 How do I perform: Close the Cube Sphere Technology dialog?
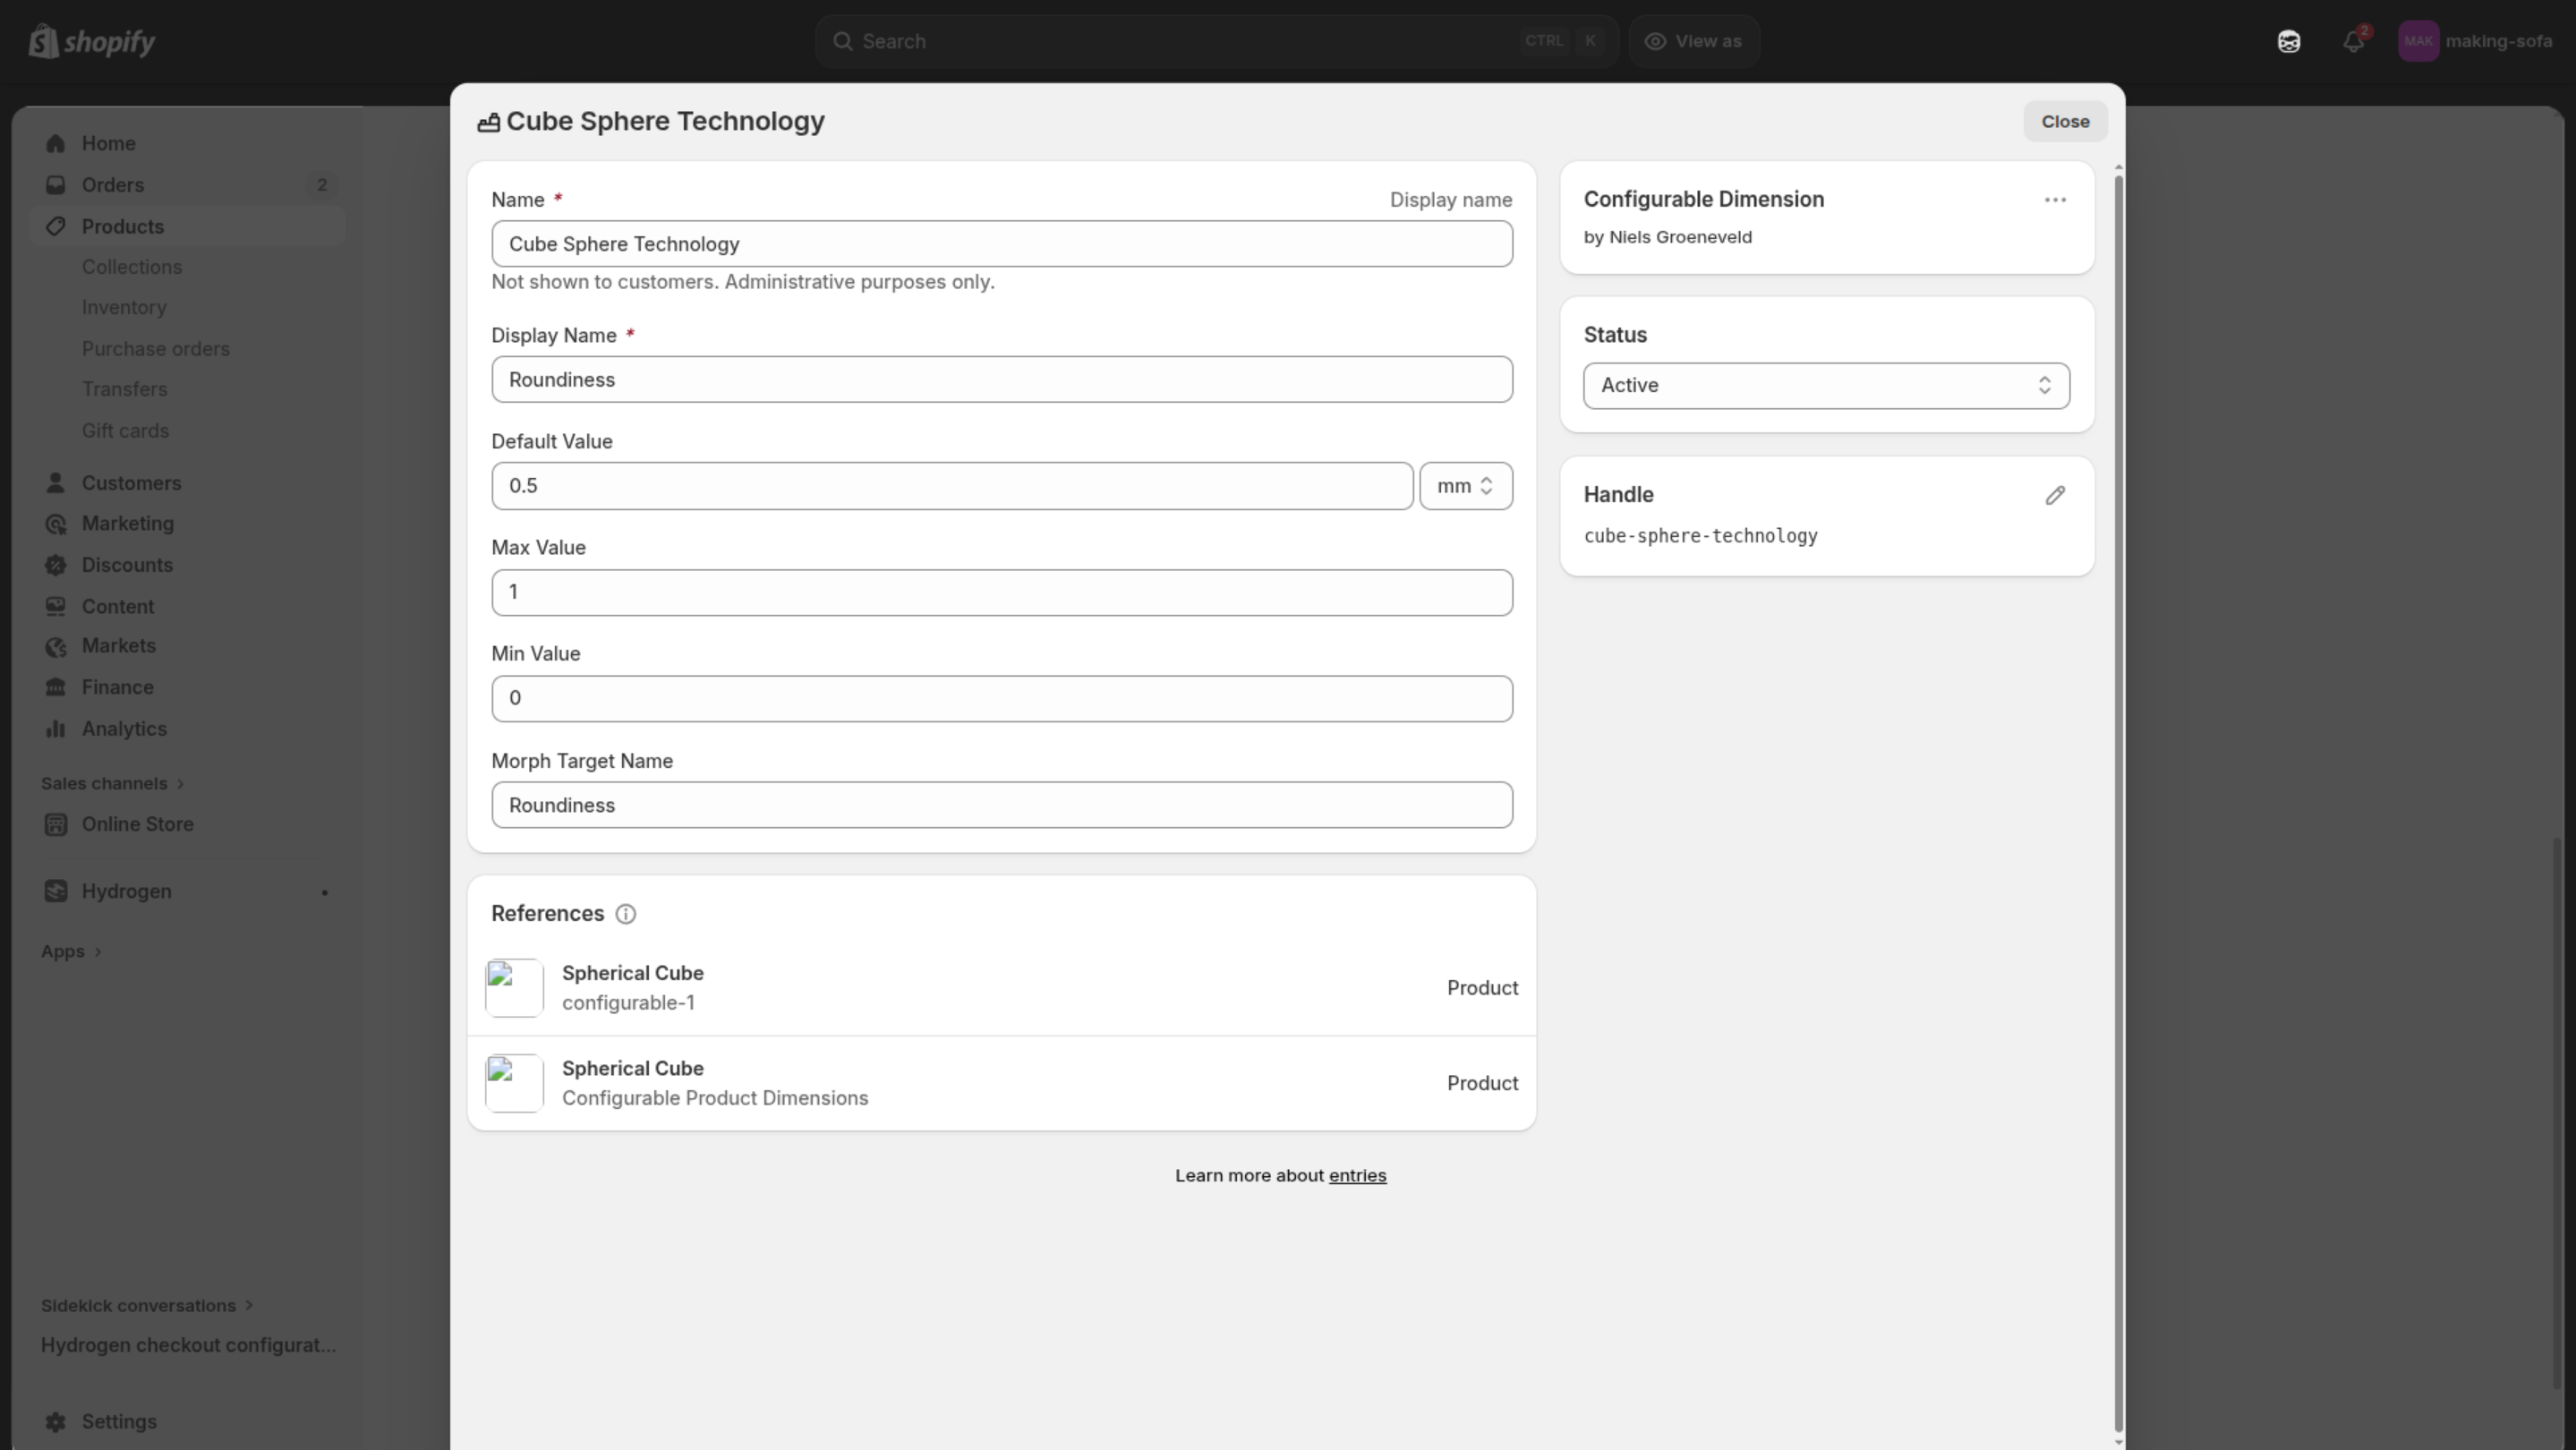2064,121
